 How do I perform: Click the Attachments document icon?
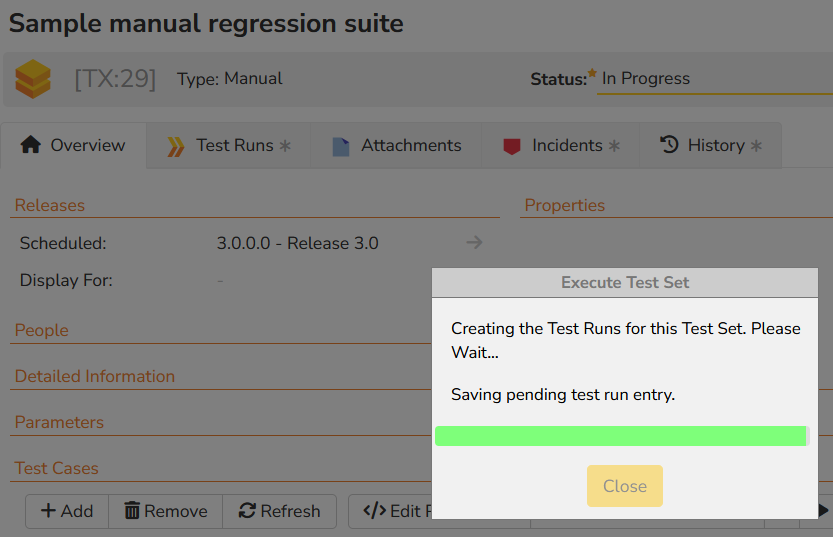(x=340, y=147)
